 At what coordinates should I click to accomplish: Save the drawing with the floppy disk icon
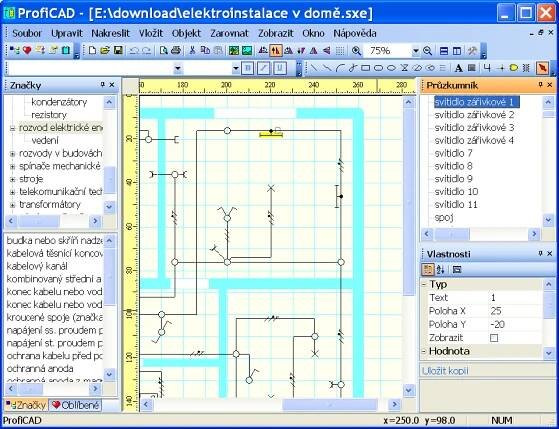(118, 51)
